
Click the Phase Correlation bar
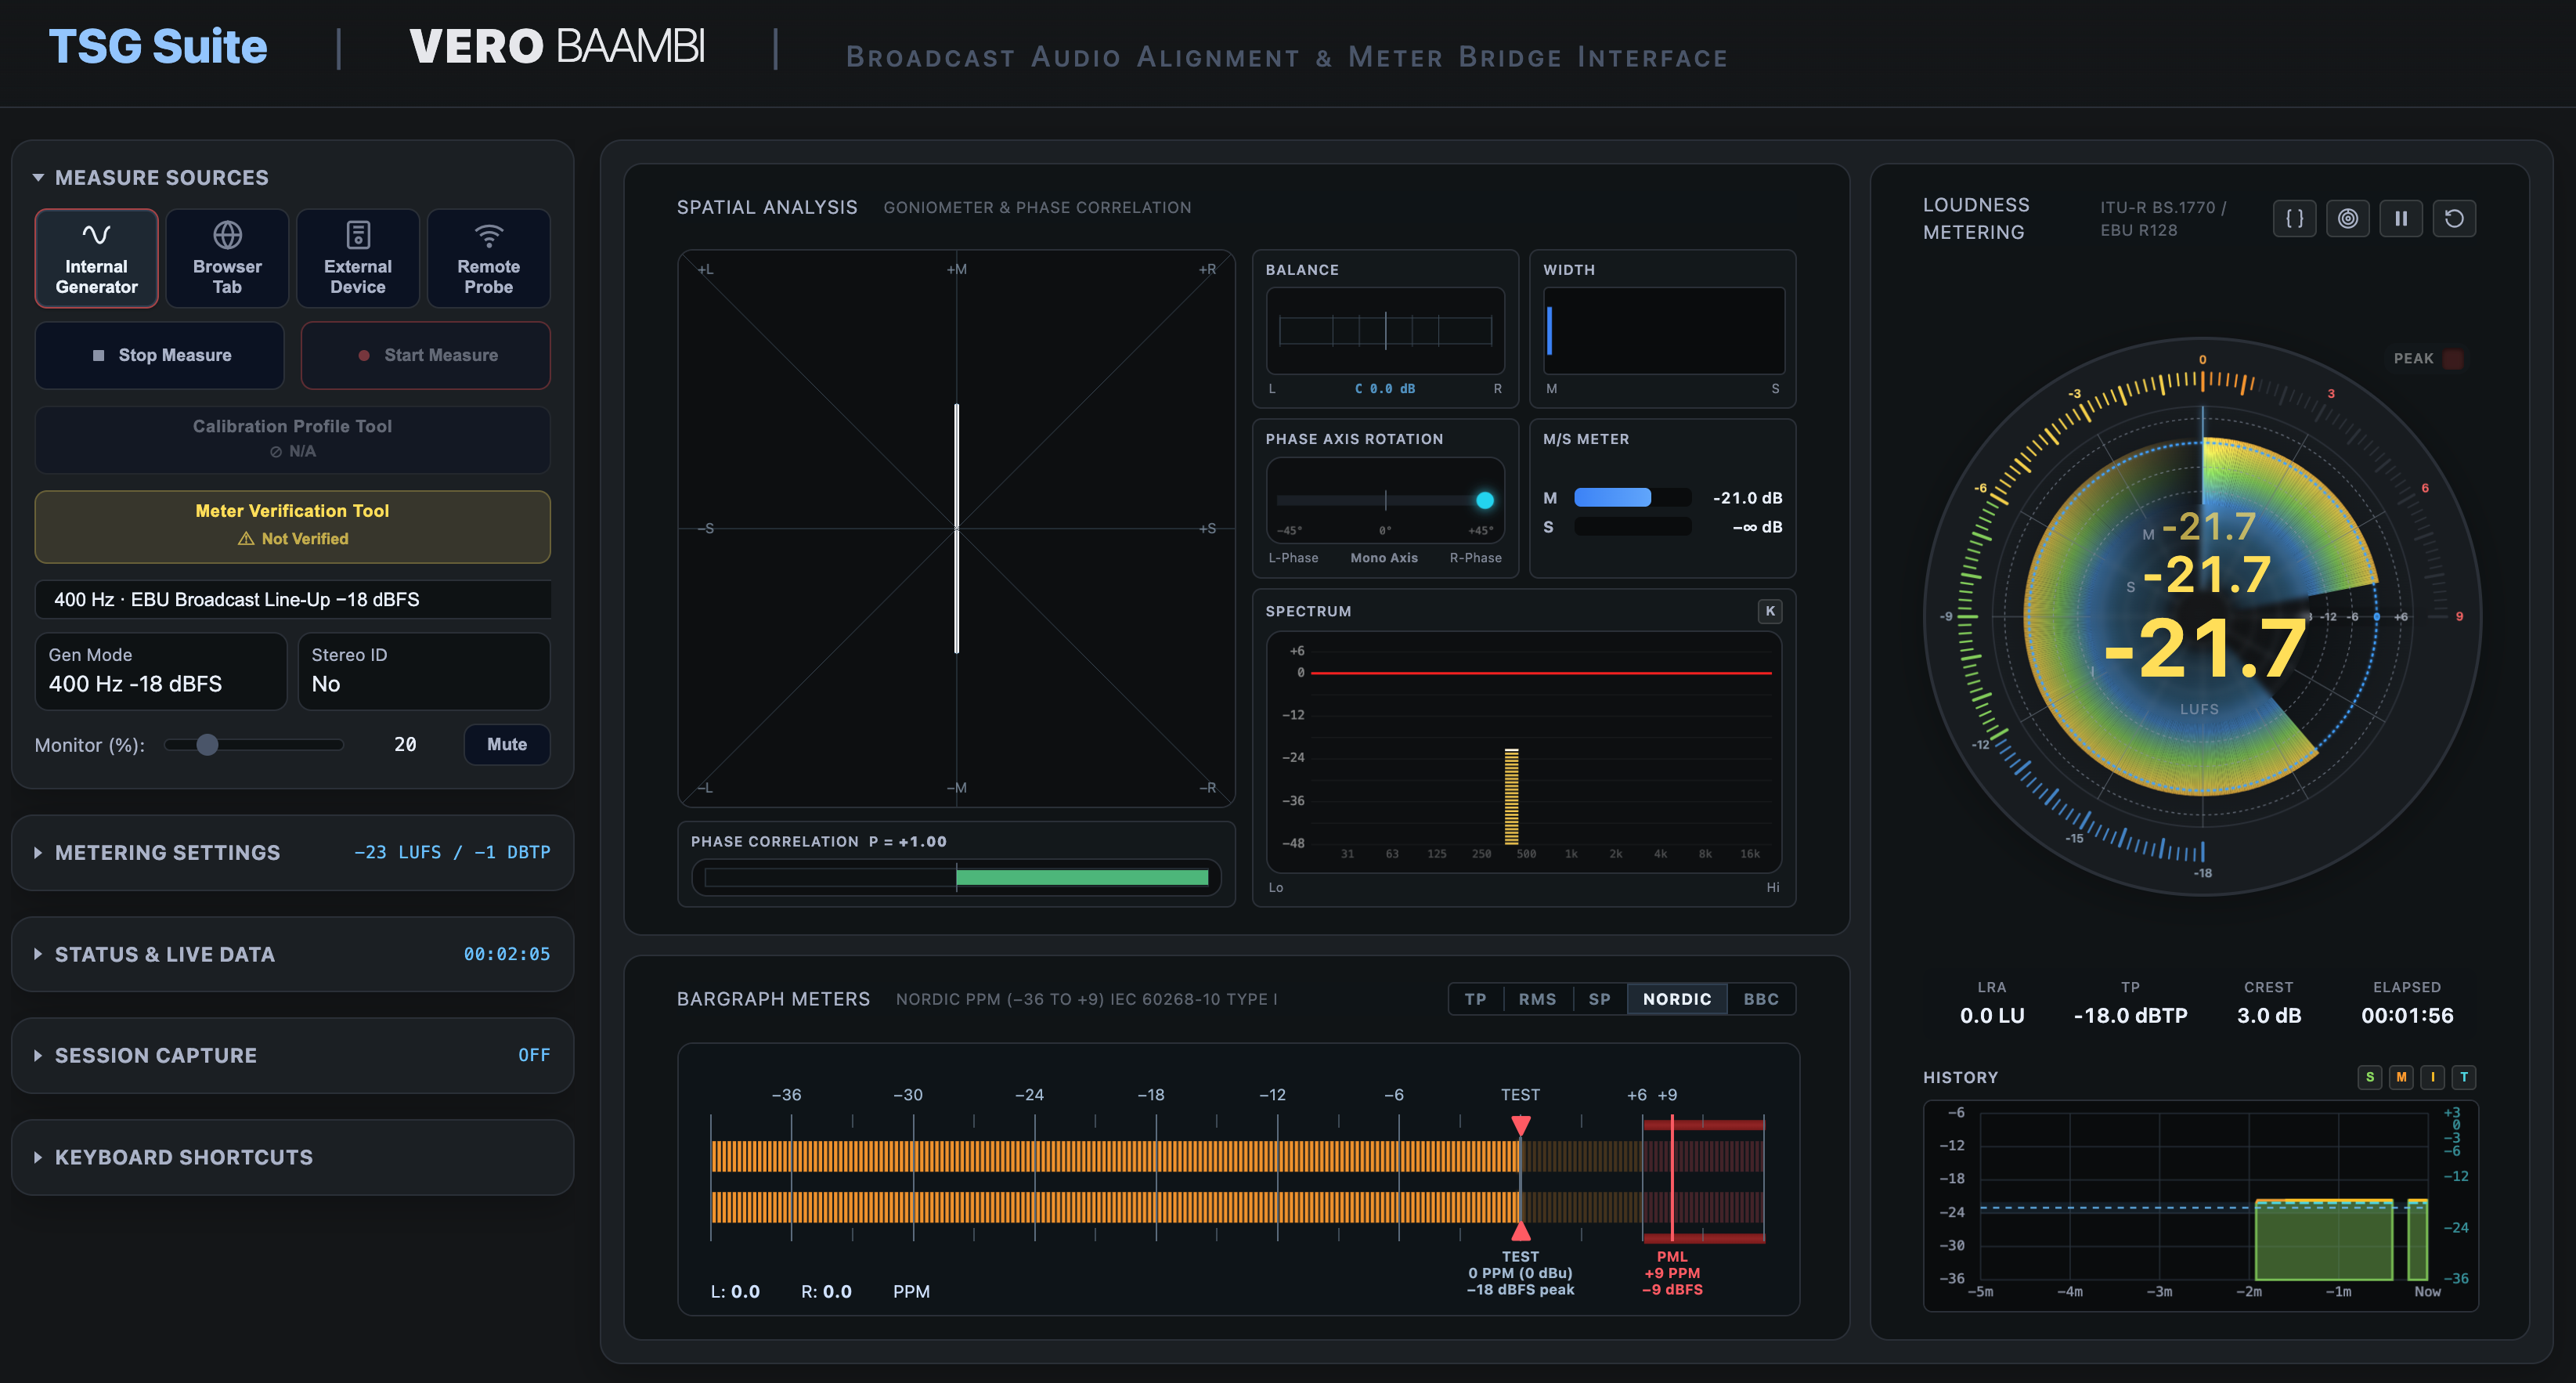(x=956, y=877)
